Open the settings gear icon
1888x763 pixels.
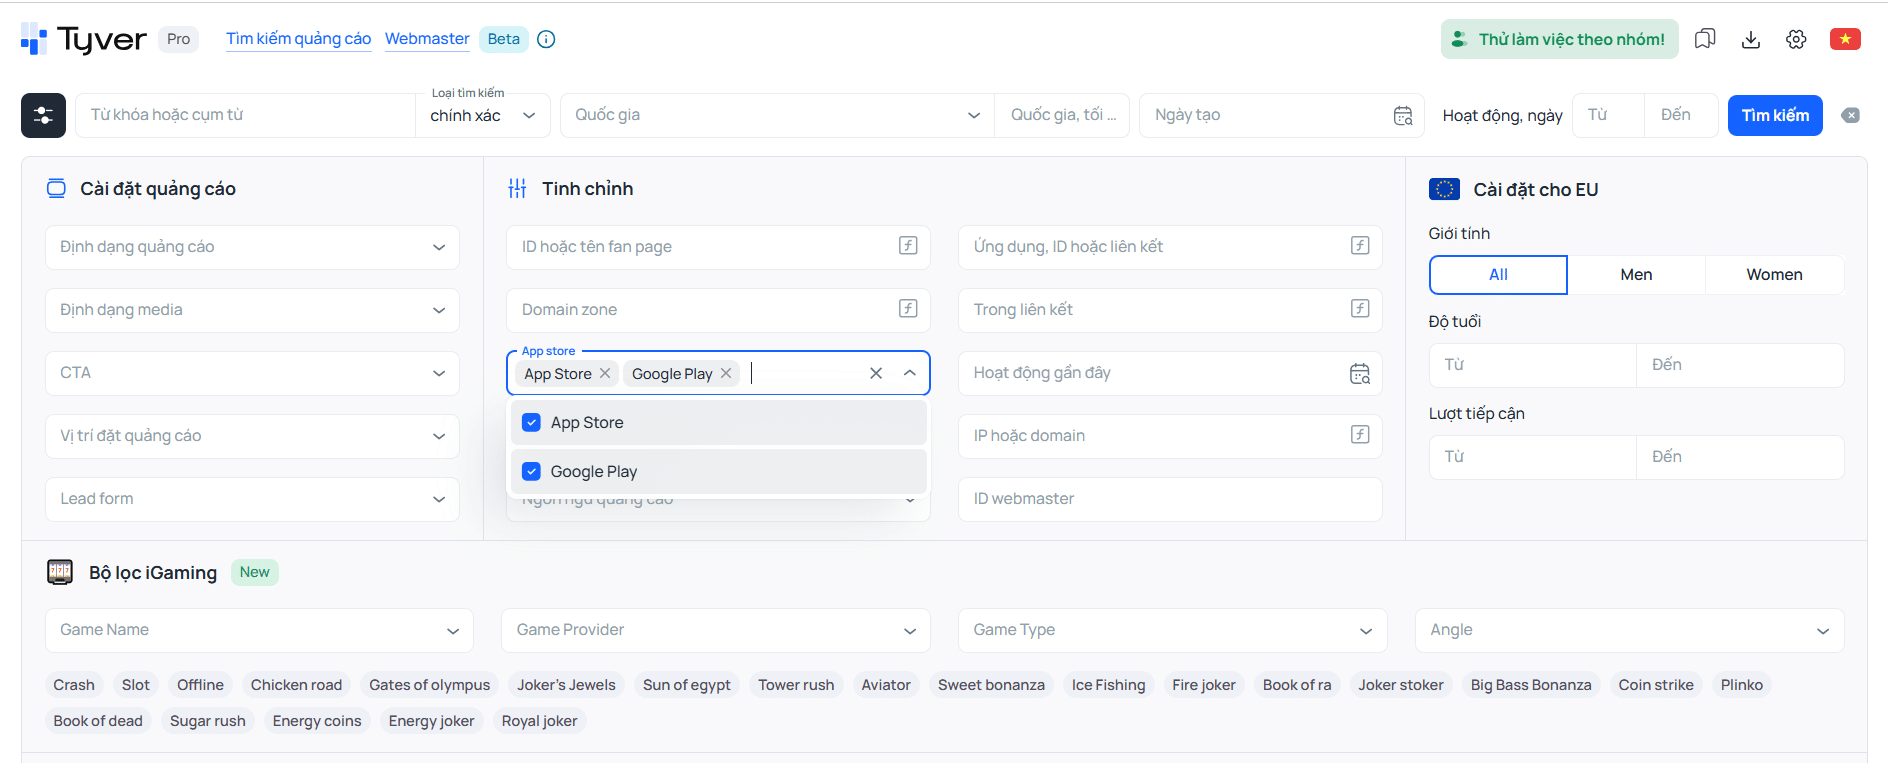[x=1796, y=39]
